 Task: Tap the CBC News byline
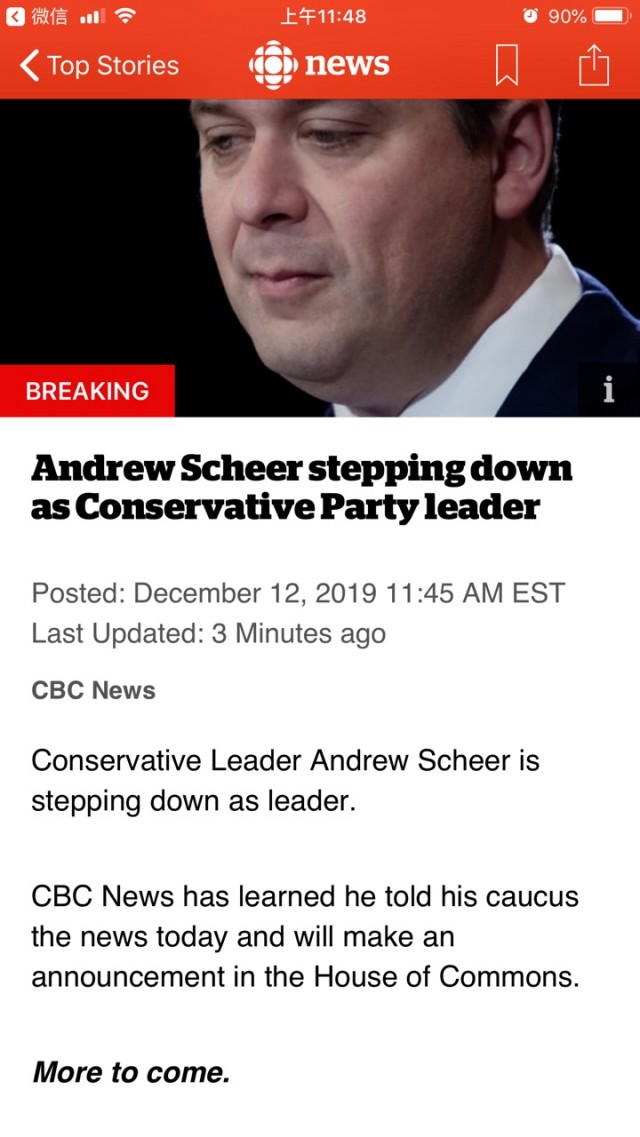[93, 690]
